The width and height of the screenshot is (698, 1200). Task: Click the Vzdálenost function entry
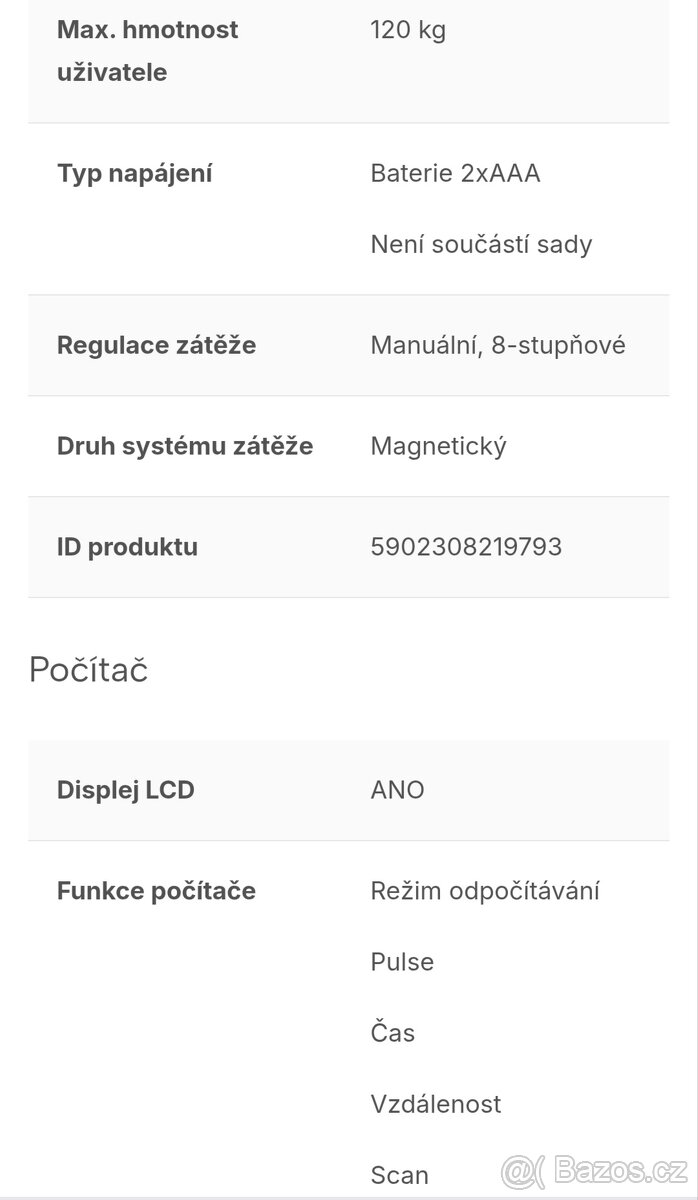(436, 1104)
